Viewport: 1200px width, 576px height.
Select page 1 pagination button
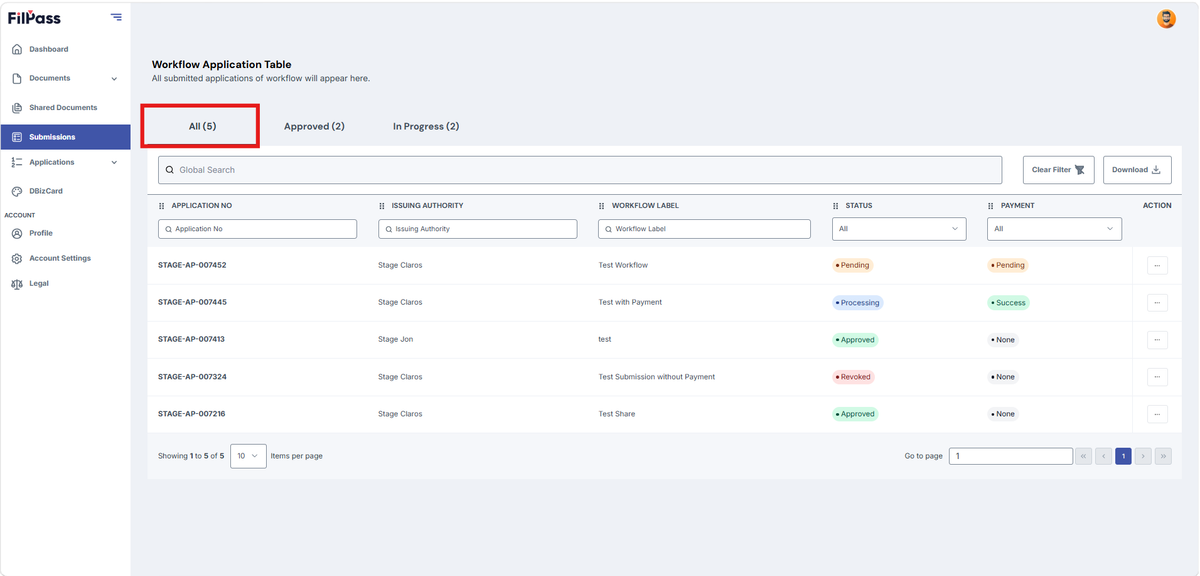(1123, 456)
